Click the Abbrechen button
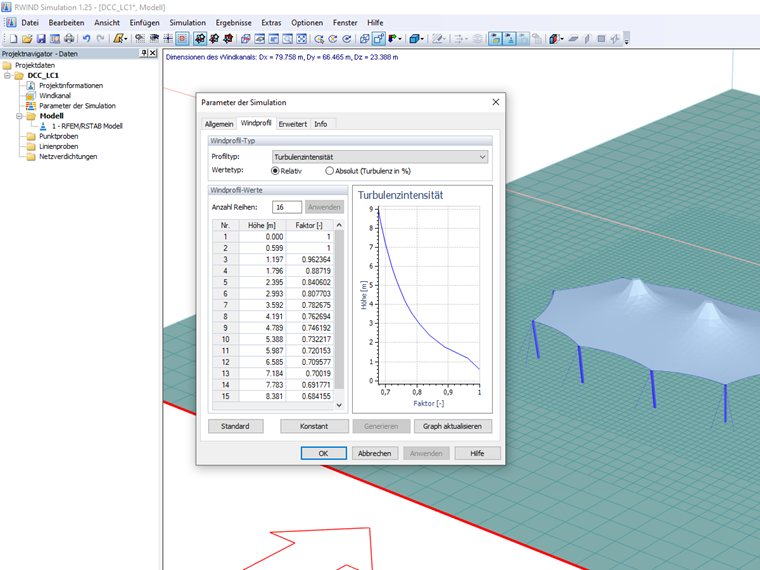Image resolution: width=760 pixels, height=570 pixels. pos(375,453)
